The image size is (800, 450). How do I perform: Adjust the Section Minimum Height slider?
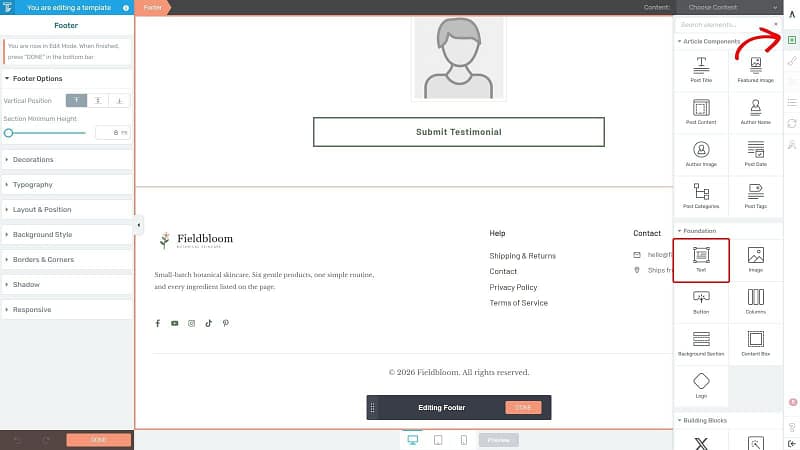[45, 133]
